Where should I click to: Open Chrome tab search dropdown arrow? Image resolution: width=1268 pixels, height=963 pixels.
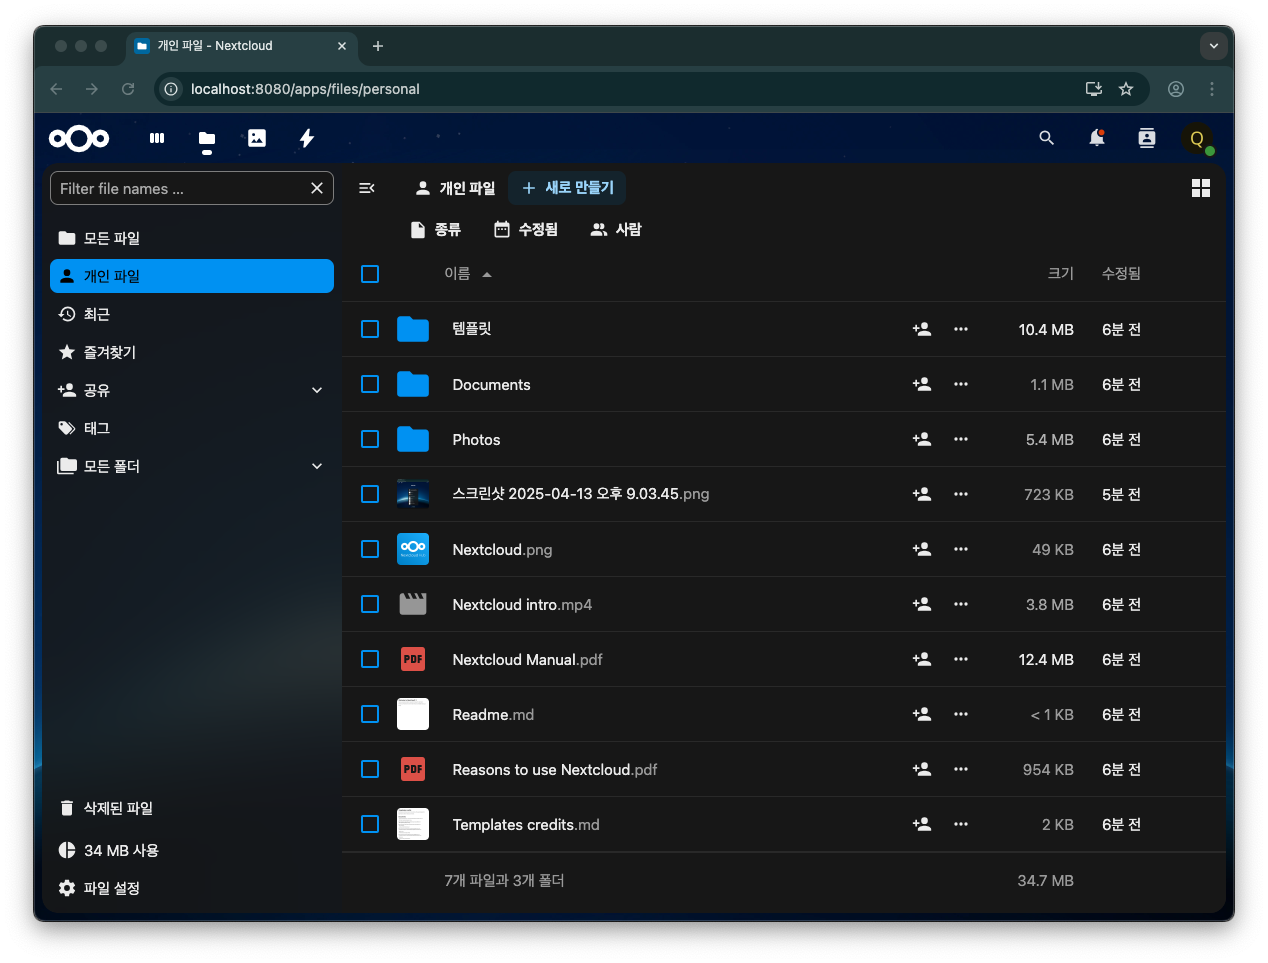1213,46
